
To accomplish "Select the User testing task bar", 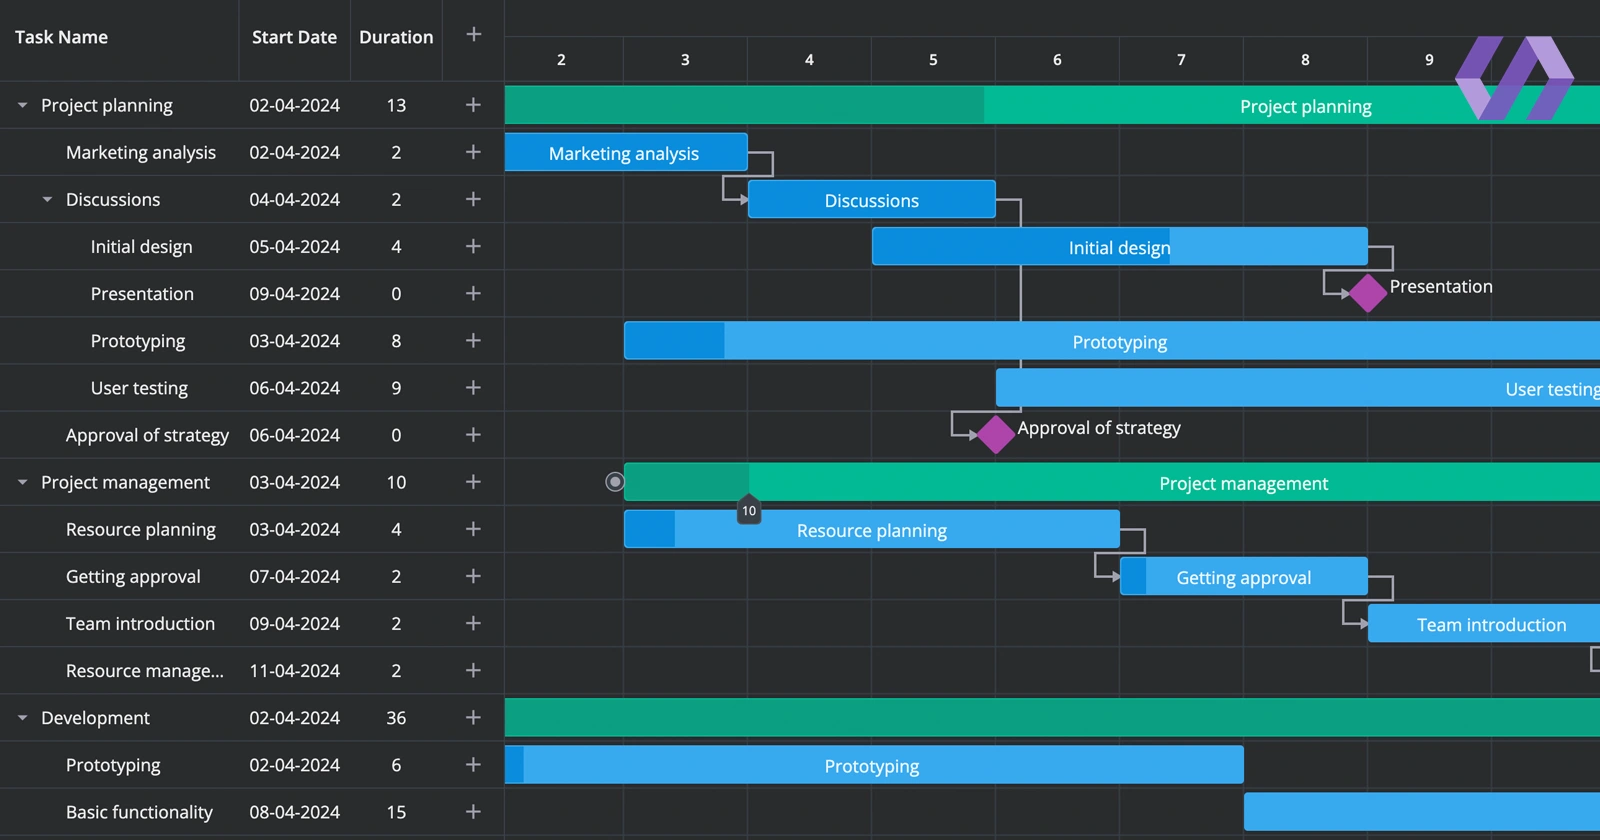I will click(x=1298, y=387).
